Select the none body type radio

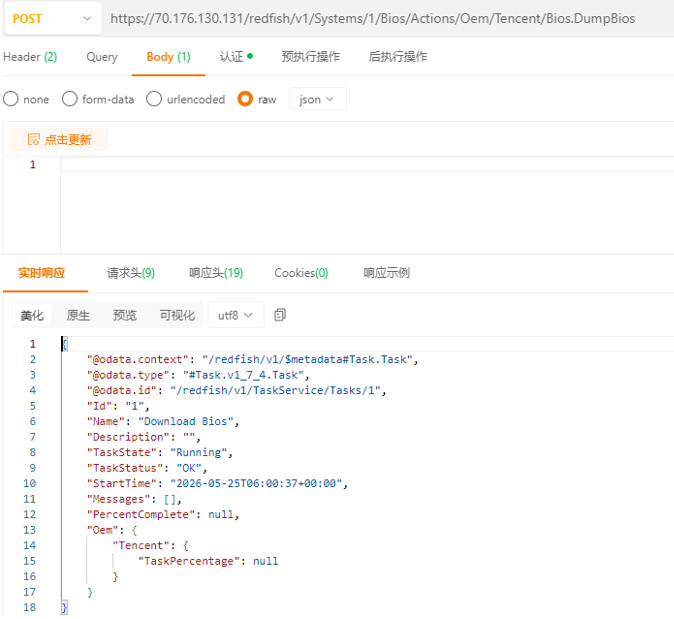pos(11,99)
